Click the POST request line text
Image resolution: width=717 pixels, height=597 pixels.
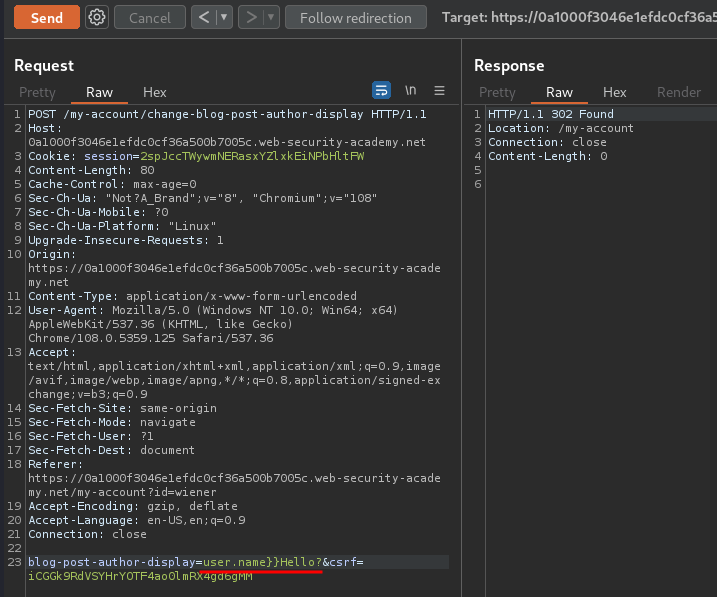227,114
